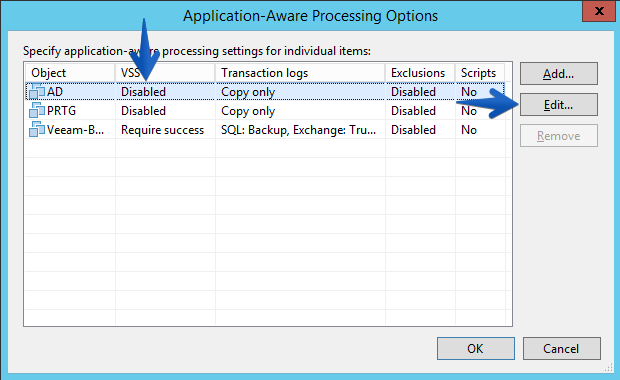
Task: Click the Veeam-B... virtual machine icon
Action: [37, 129]
